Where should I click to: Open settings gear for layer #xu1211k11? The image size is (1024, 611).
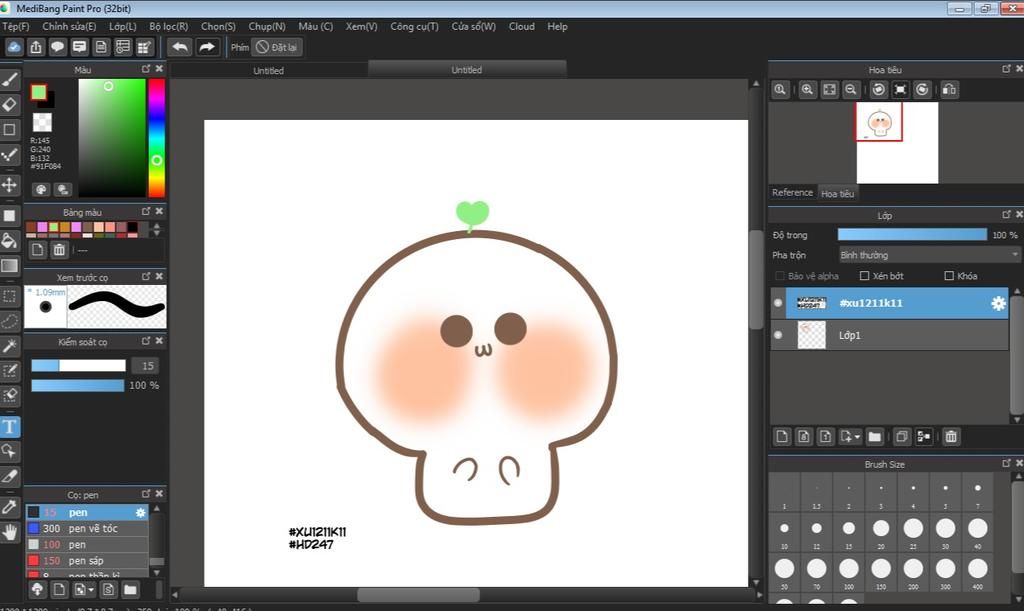[998, 303]
